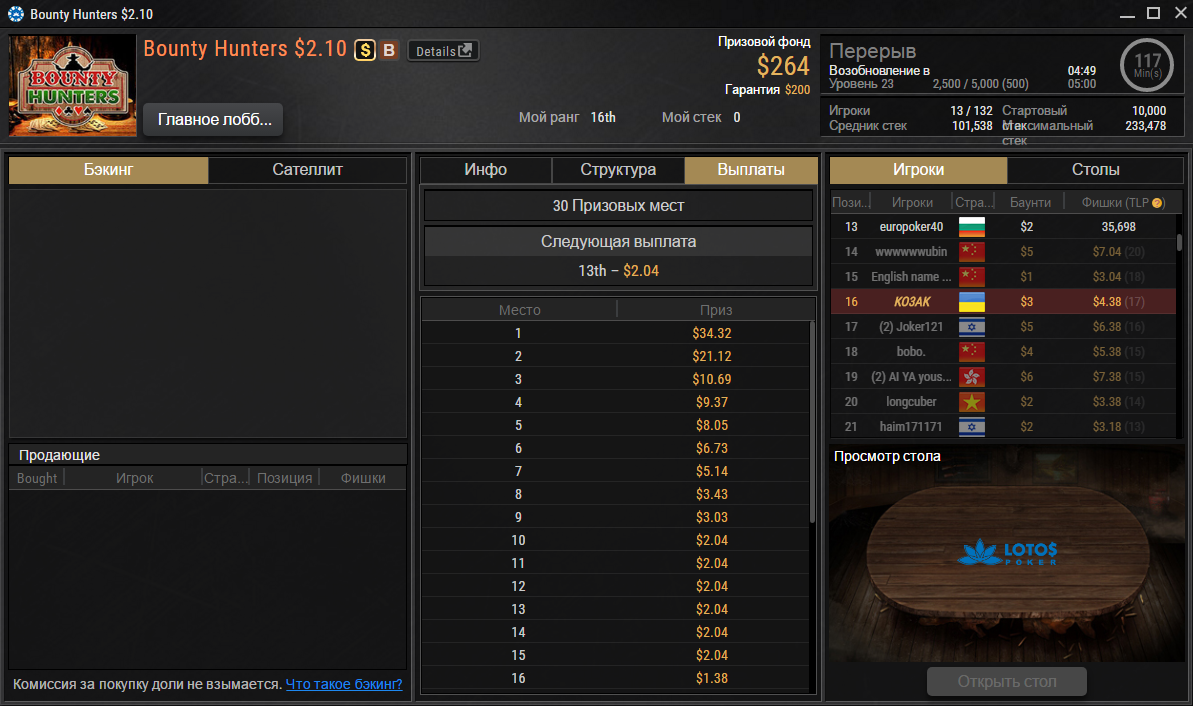This screenshot has width=1193, height=706.
Task: Click the Hong Kong flag in row 19
Action: tap(972, 377)
